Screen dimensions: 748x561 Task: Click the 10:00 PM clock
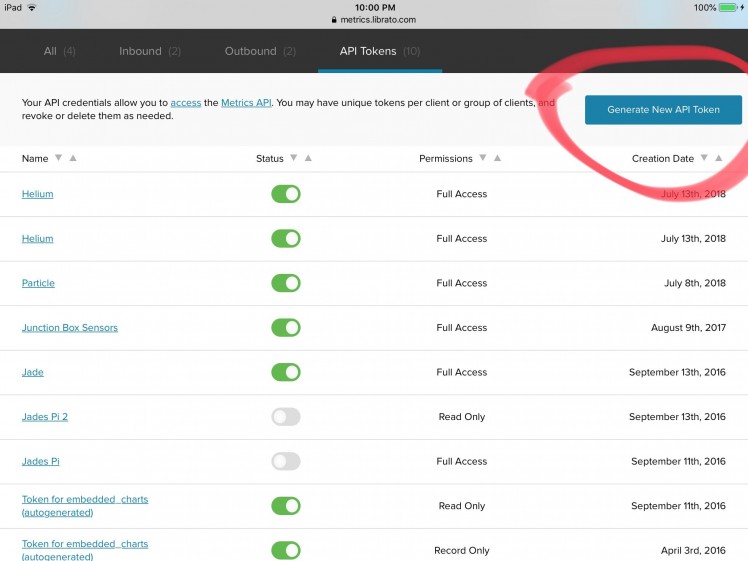pyautogui.click(x=375, y=8)
